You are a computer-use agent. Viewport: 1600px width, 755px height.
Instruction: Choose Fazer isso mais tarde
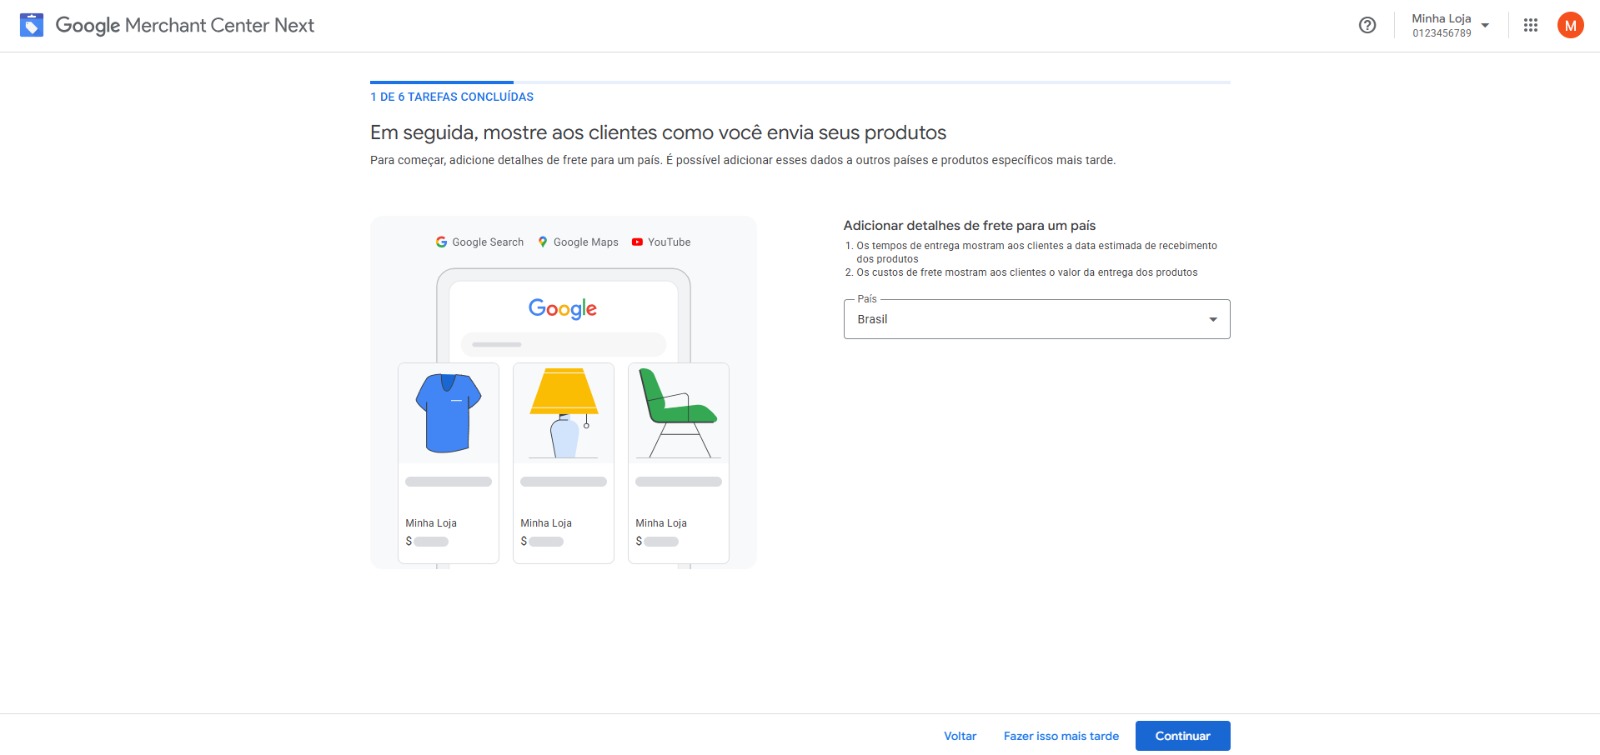1061,736
